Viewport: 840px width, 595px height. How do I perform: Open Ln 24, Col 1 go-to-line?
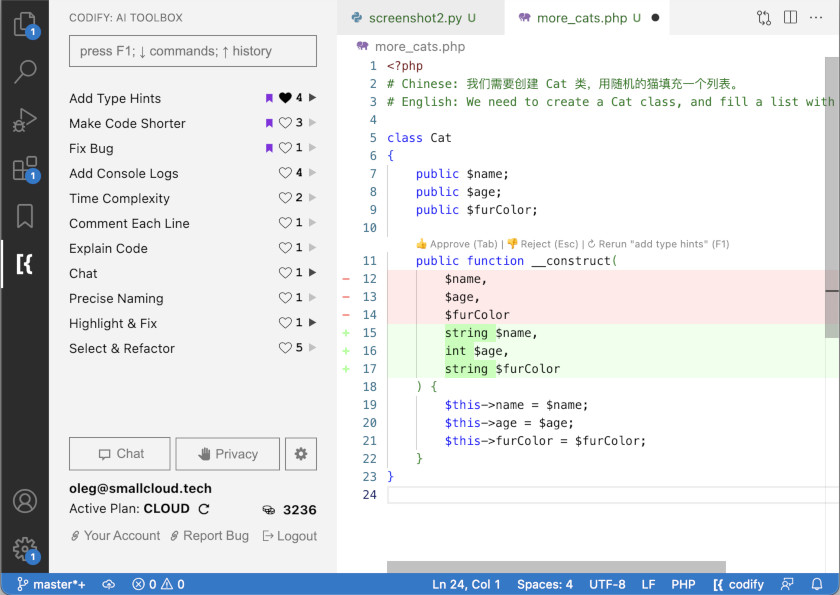466,584
